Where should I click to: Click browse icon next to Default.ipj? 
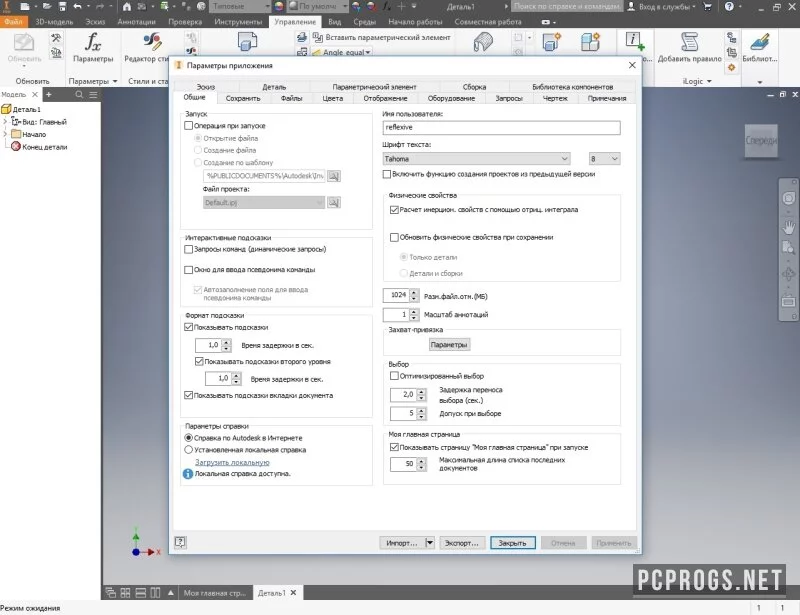coord(334,203)
